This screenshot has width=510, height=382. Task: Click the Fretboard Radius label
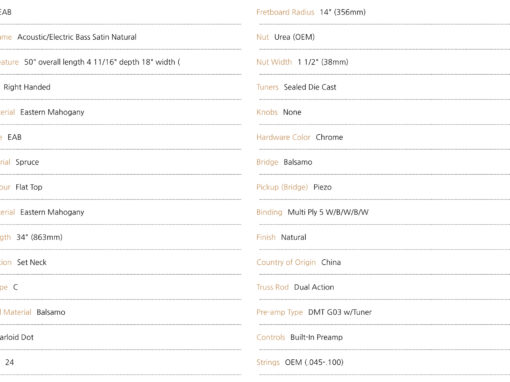(x=285, y=12)
